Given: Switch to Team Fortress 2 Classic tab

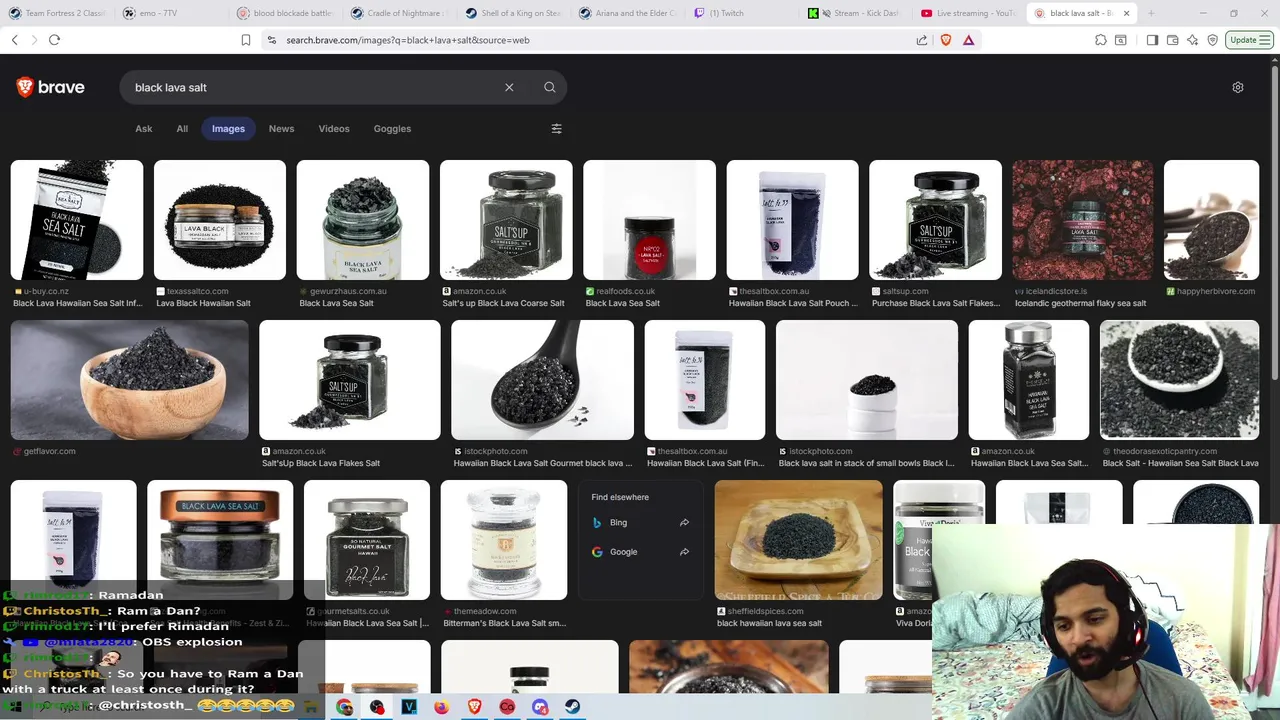Looking at the screenshot, I should 56,13.
